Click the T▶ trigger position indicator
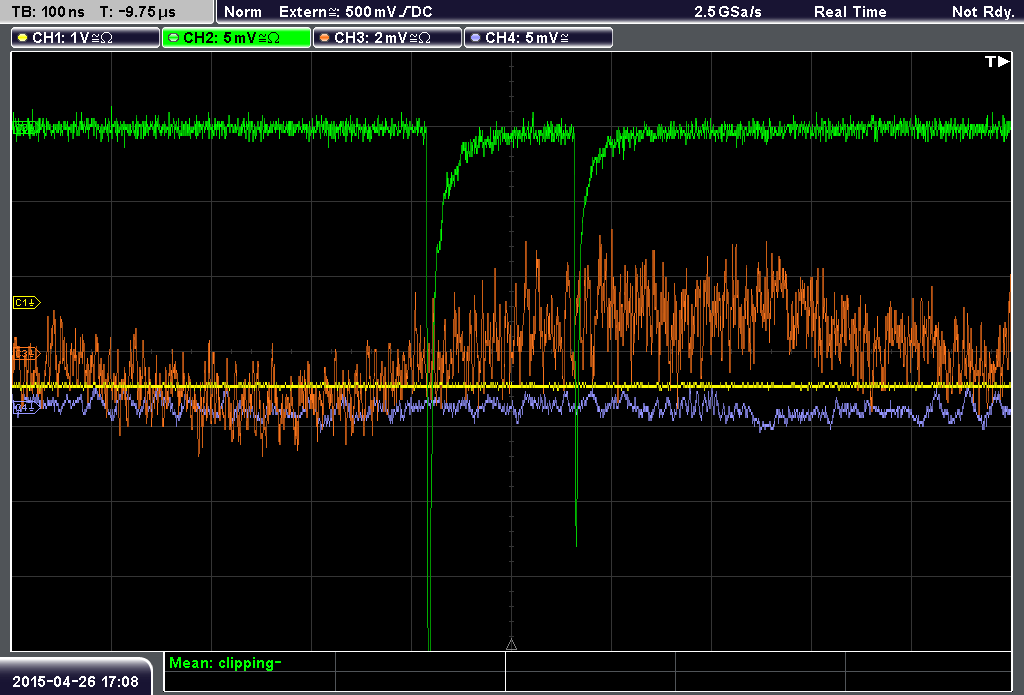The width and height of the screenshot is (1024, 695). coord(997,61)
